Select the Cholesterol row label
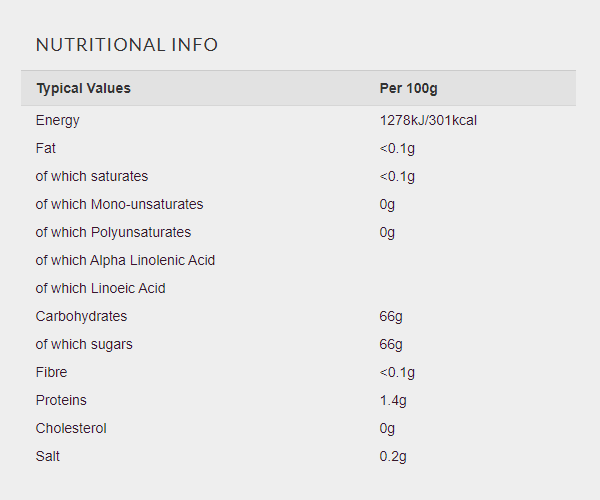The width and height of the screenshot is (600, 500). 71,428
